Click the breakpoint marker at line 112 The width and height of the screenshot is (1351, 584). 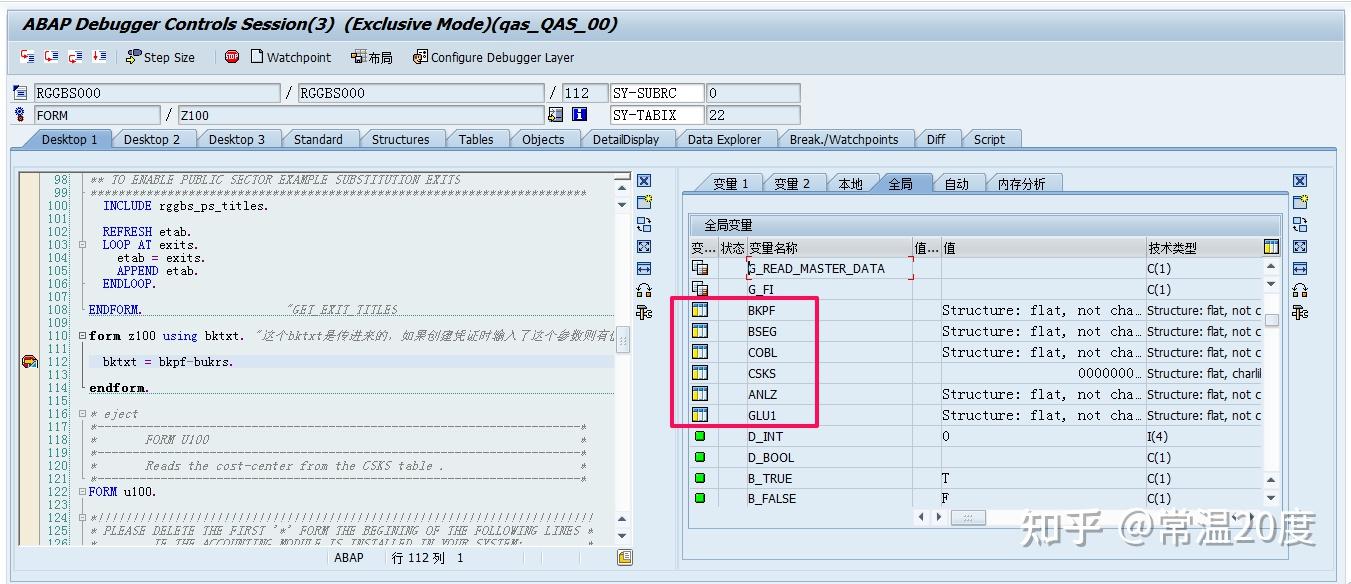pyautogui.click(x=29, y=362)
